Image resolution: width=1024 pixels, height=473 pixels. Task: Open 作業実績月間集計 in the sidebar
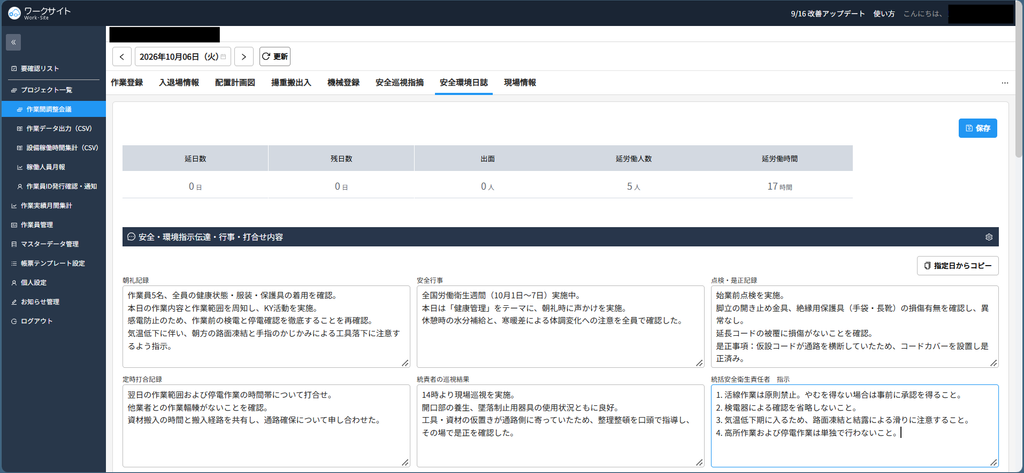click(53, 206)
